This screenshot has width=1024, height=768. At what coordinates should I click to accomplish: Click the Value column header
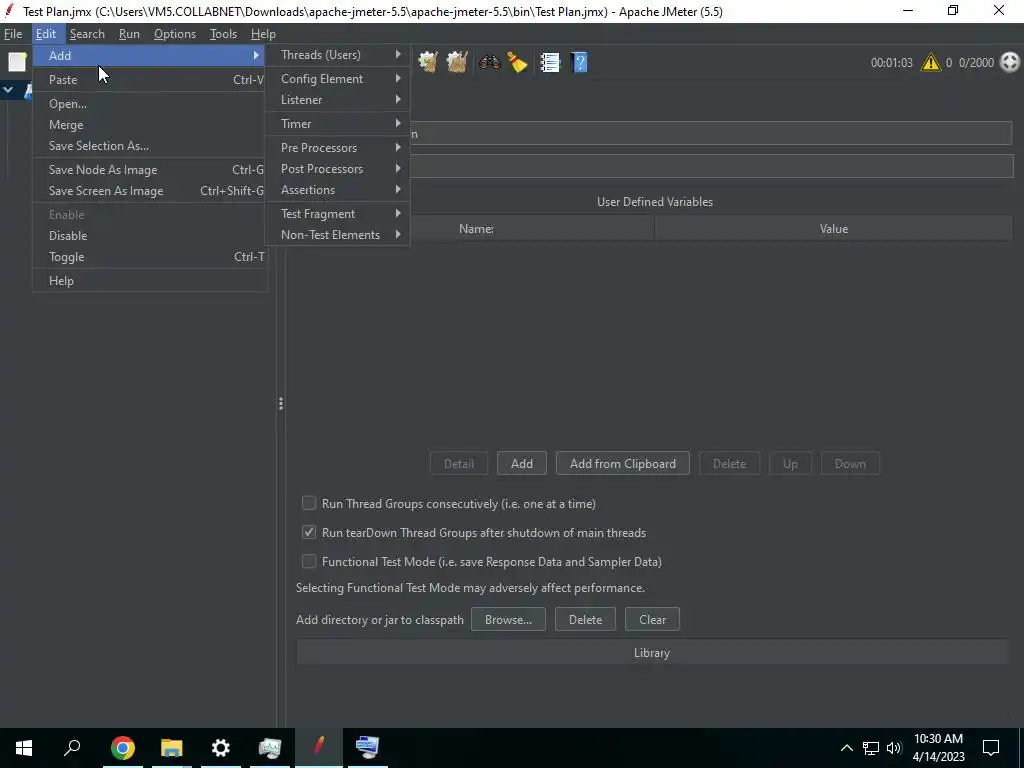(834, 229)
